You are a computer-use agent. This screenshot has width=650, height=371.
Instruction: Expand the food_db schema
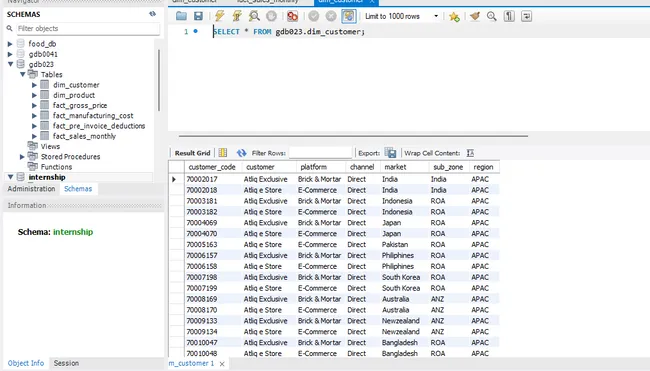pos(10,44)
